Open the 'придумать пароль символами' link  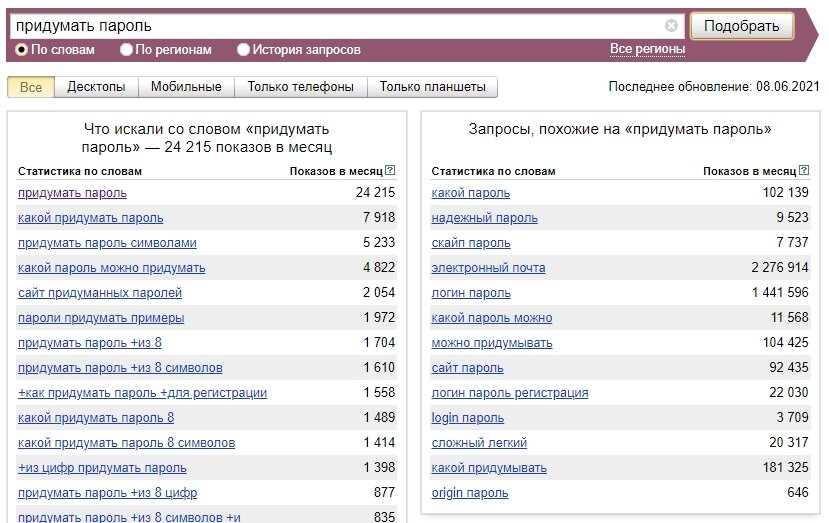(x=107, y=243)
